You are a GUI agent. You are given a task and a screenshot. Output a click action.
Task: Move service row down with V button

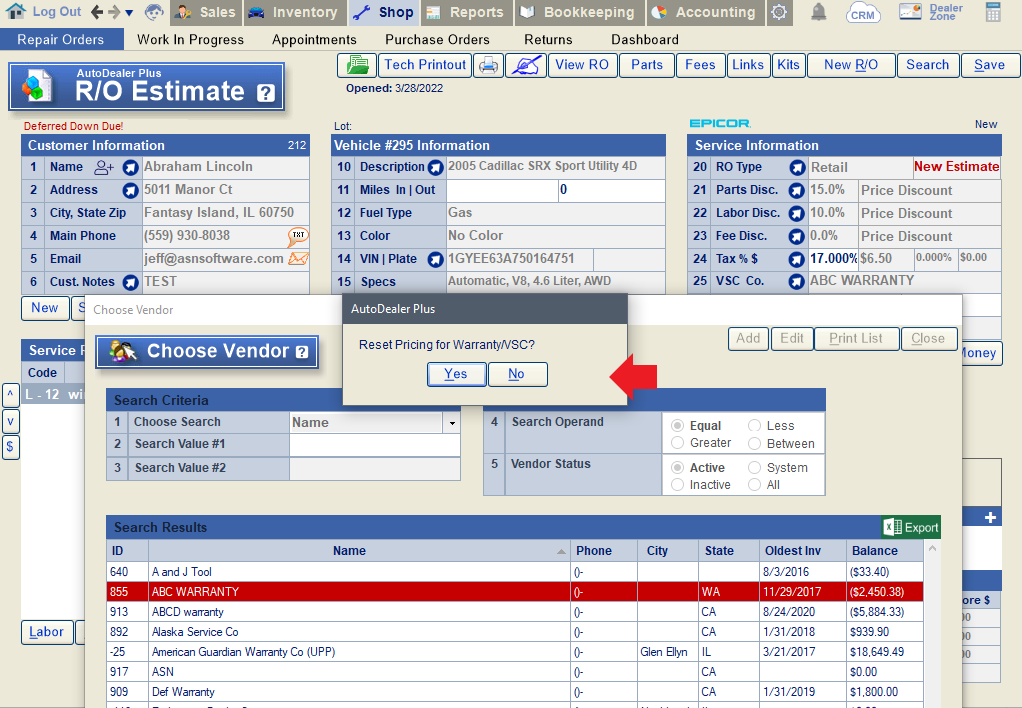pyautogui.click(x=10, y=421)
